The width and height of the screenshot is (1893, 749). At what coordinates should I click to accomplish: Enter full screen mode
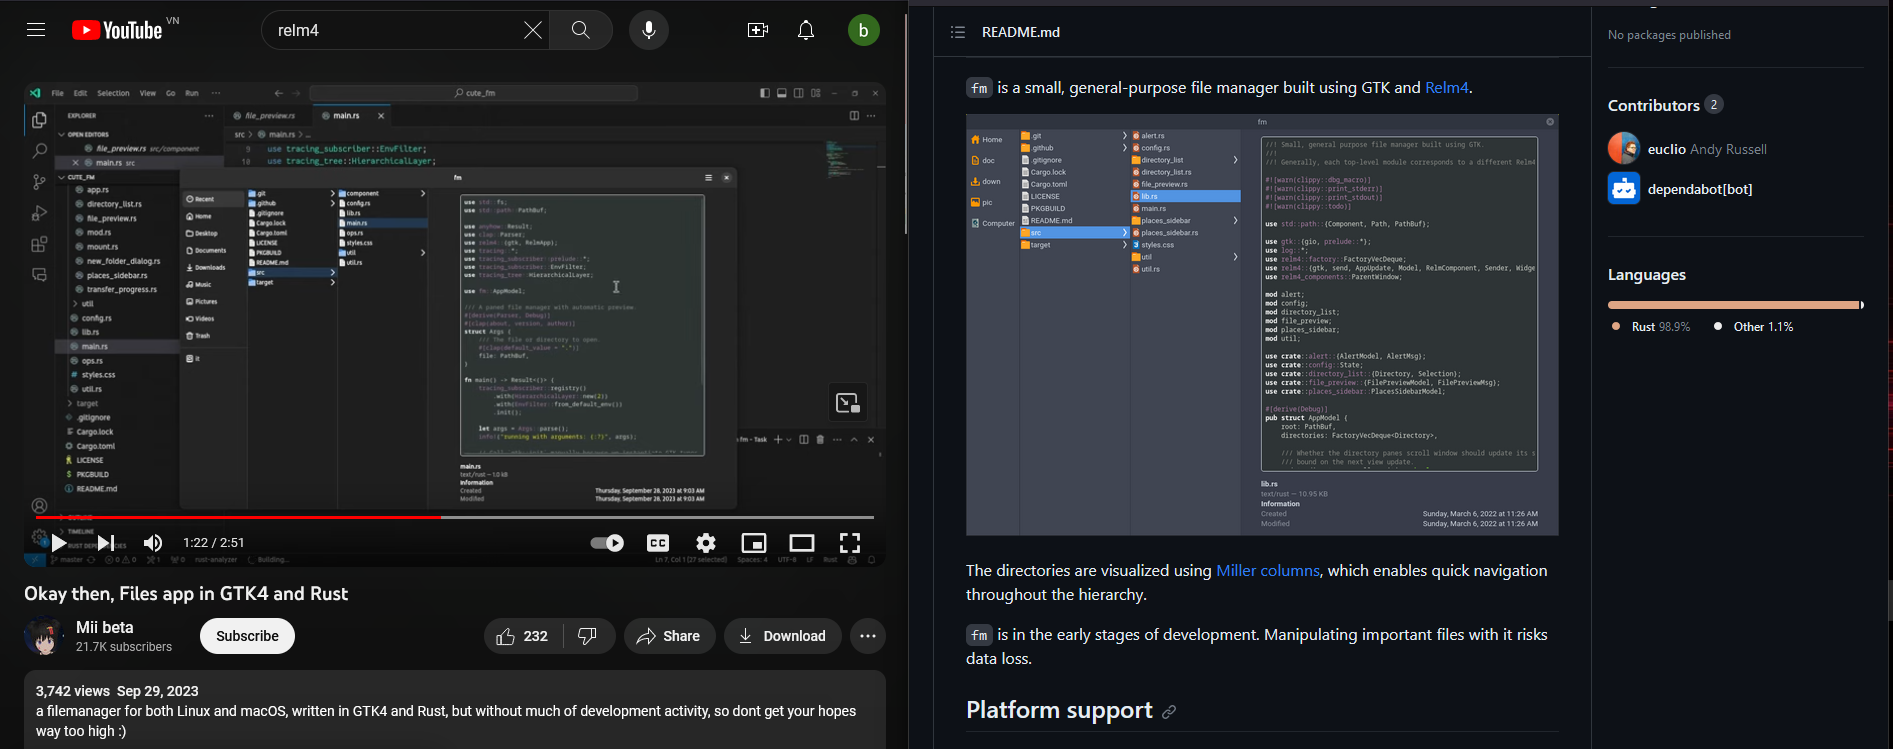[x=850, y=543]
